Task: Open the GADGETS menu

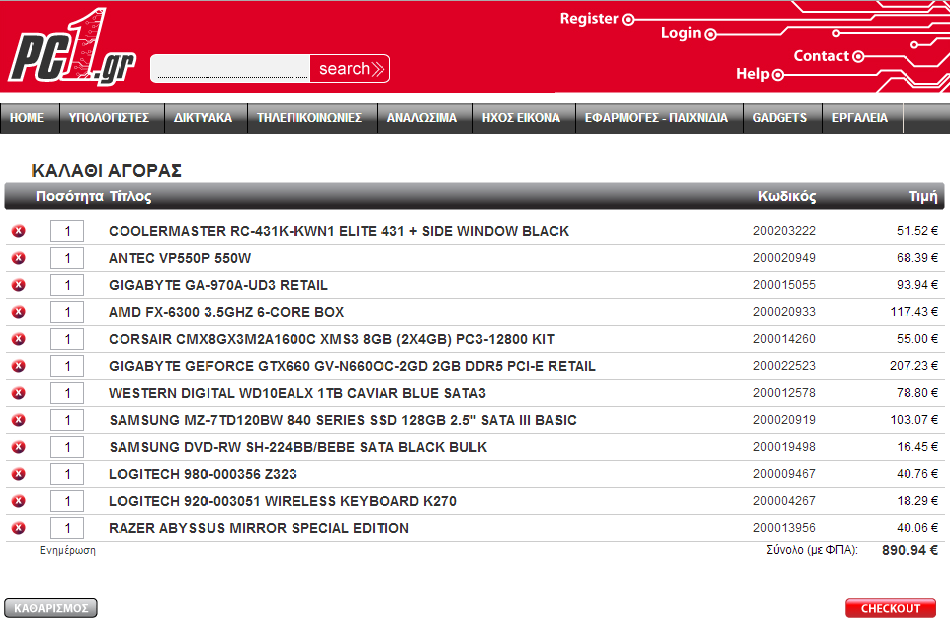Action: (780, 117)
